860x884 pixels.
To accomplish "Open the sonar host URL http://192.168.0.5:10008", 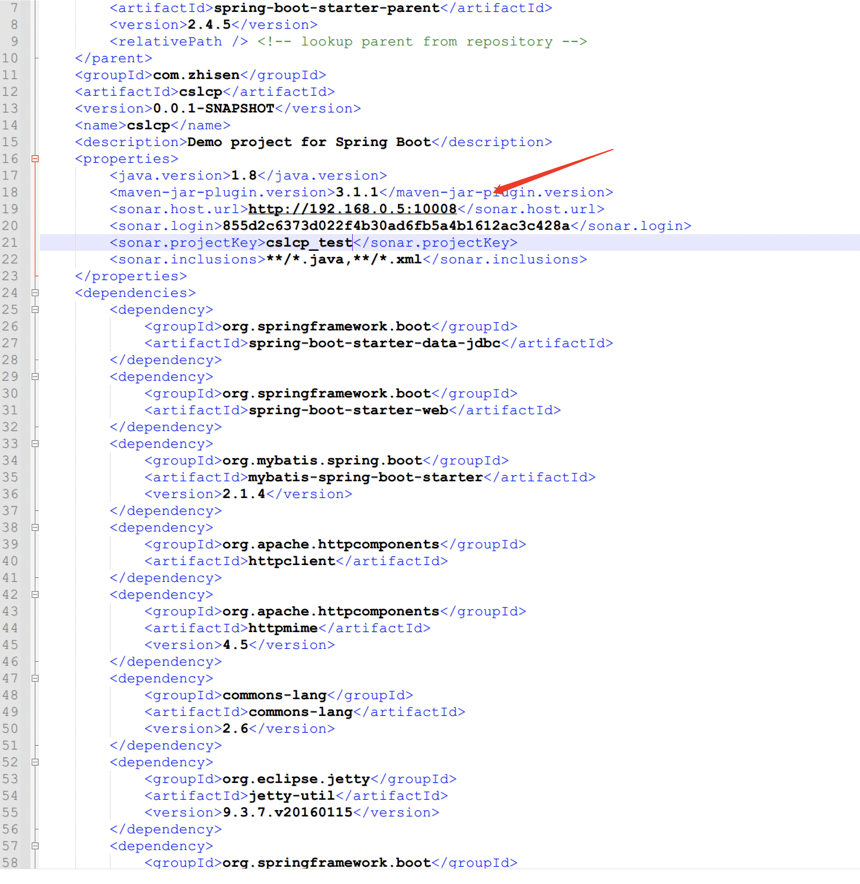I will [x=352, y=209].
